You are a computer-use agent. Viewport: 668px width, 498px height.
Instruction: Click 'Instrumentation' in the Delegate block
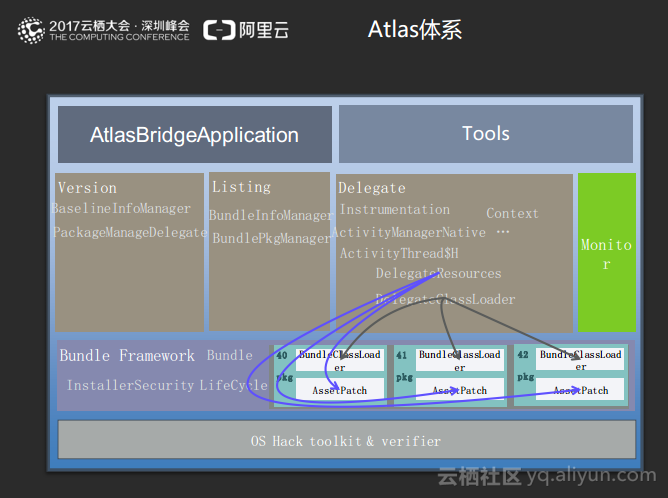click(394, 210)
